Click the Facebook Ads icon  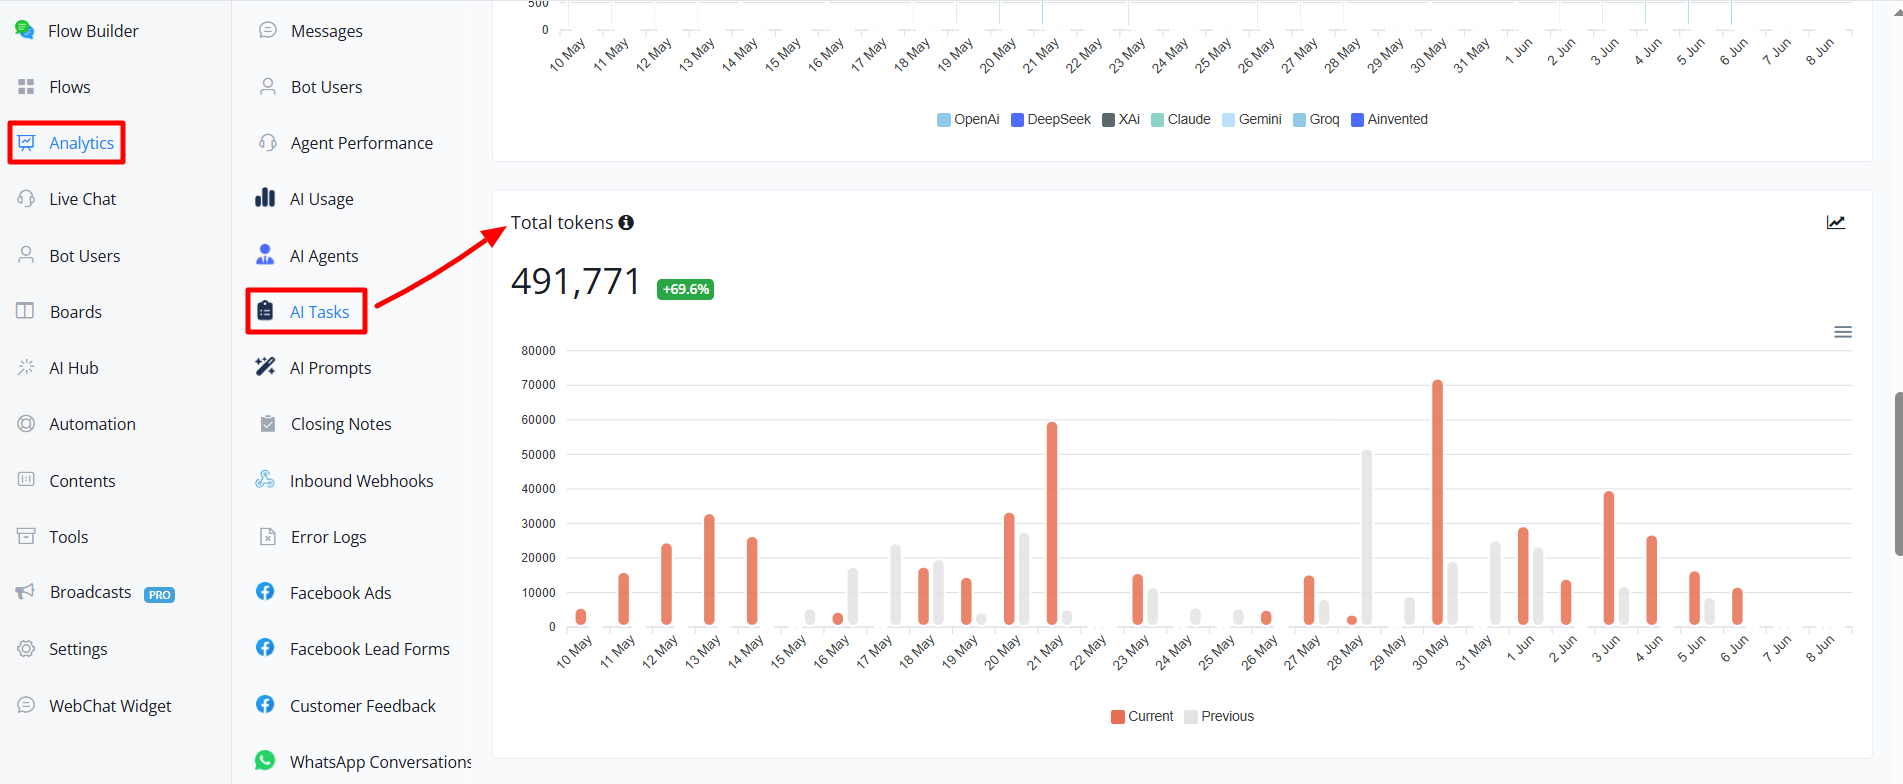(265, 592)
